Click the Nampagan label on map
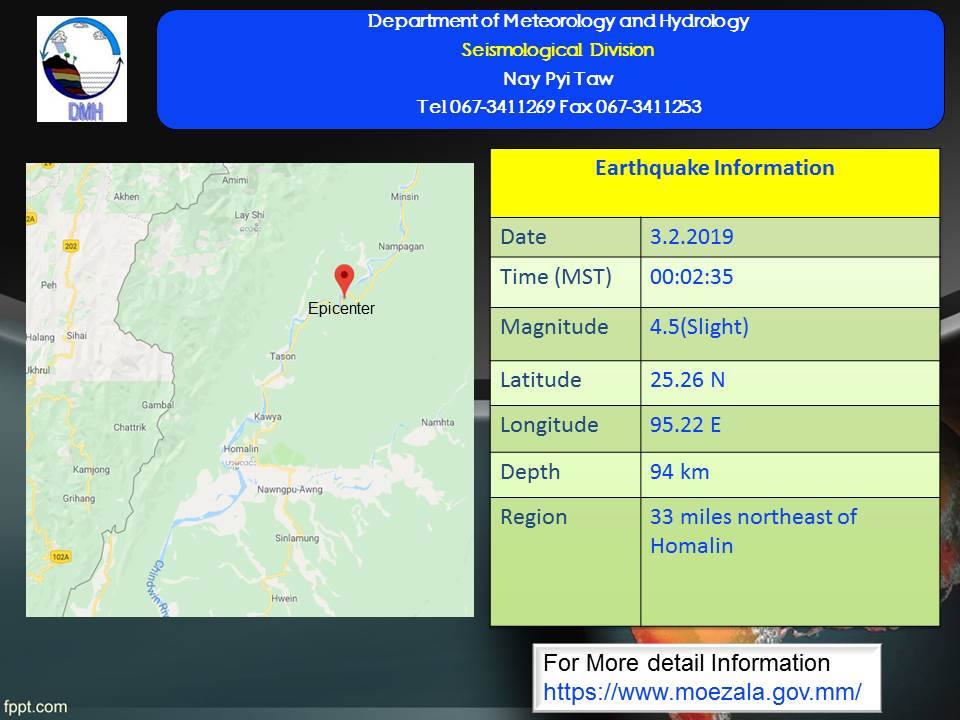The width and height of the screenshot is (960, 720). tap(401, 247)
